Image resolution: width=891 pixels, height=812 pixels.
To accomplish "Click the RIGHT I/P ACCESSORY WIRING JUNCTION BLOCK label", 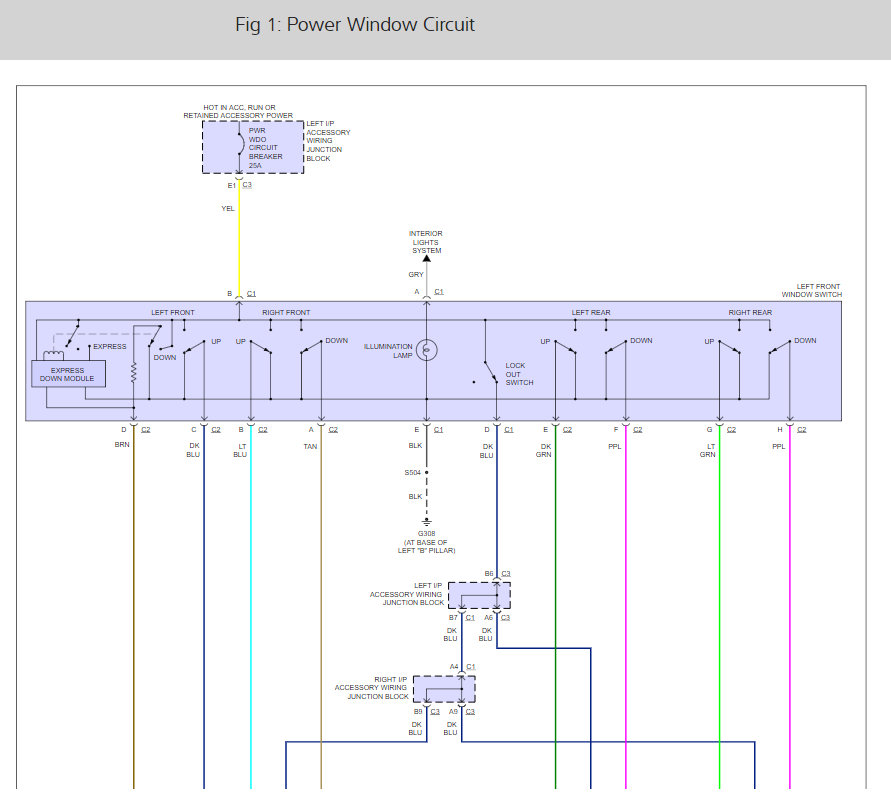I will click(372, 688).
